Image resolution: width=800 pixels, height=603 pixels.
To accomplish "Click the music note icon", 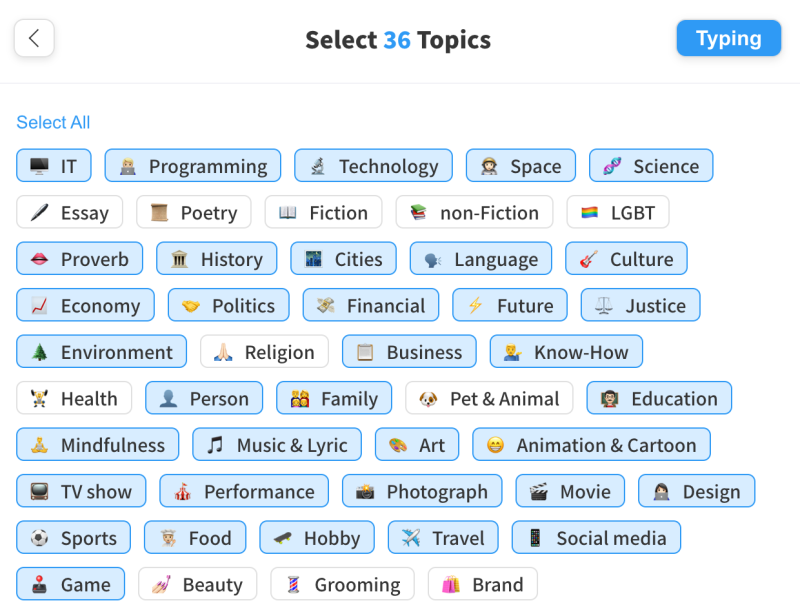I will 215,444.
